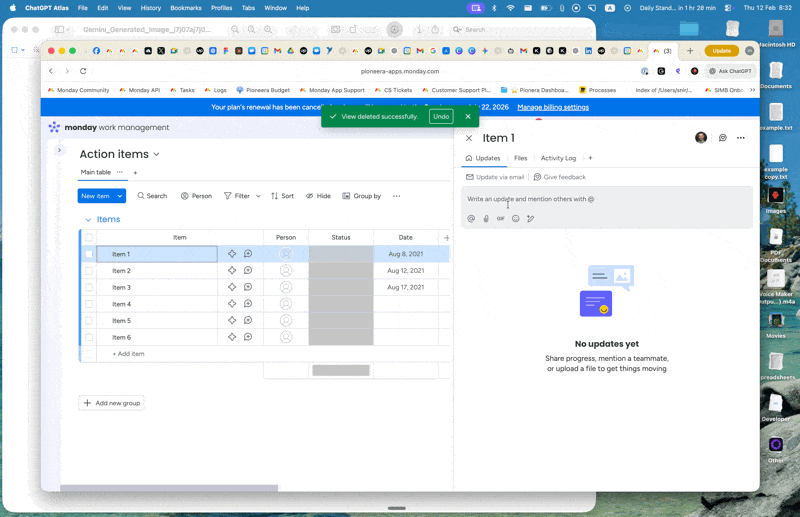Open the Action items board title dropdown

[156, 154]
